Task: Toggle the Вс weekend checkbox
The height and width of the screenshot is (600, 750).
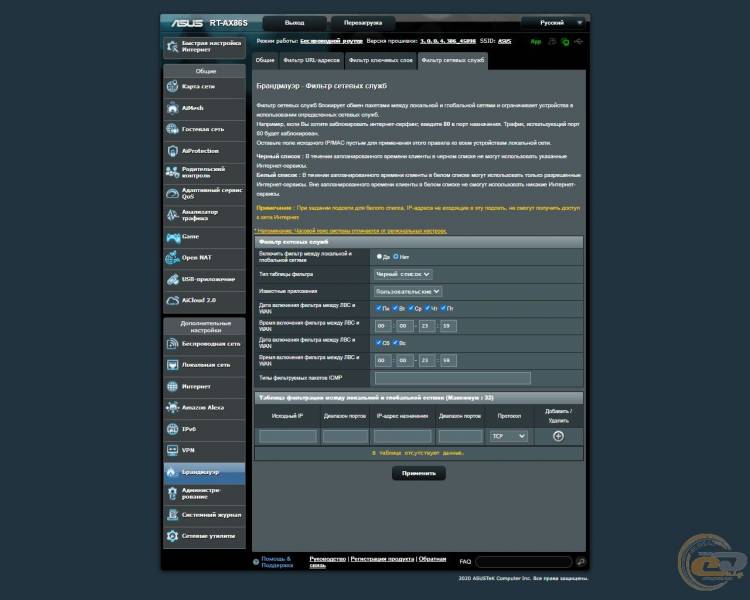Action: (x=395, y=343)
